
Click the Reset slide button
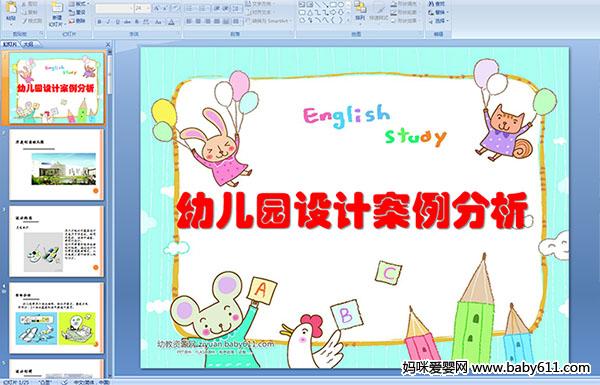[78, 12]
